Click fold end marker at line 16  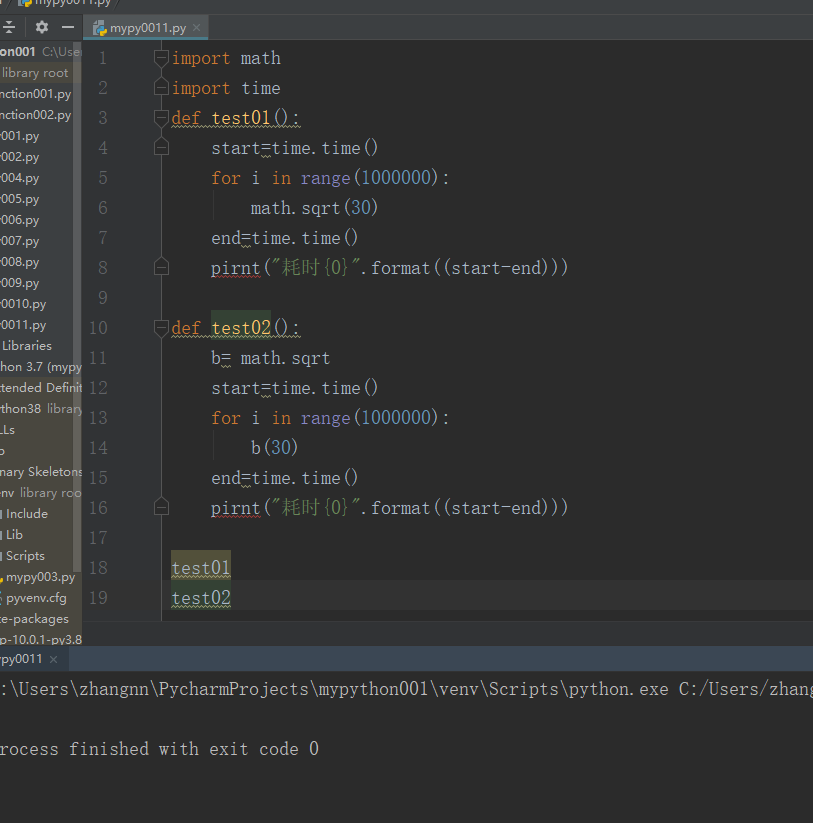click(161, 507)
